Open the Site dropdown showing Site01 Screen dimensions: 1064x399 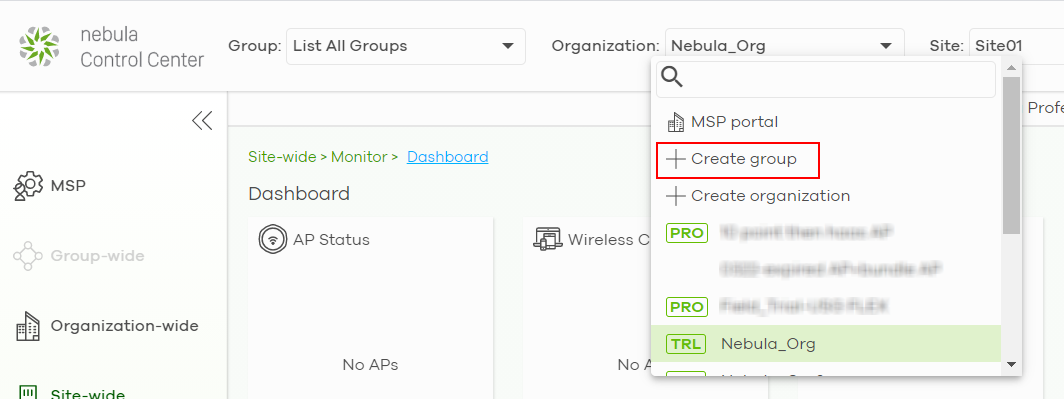tap(1016, 46)
